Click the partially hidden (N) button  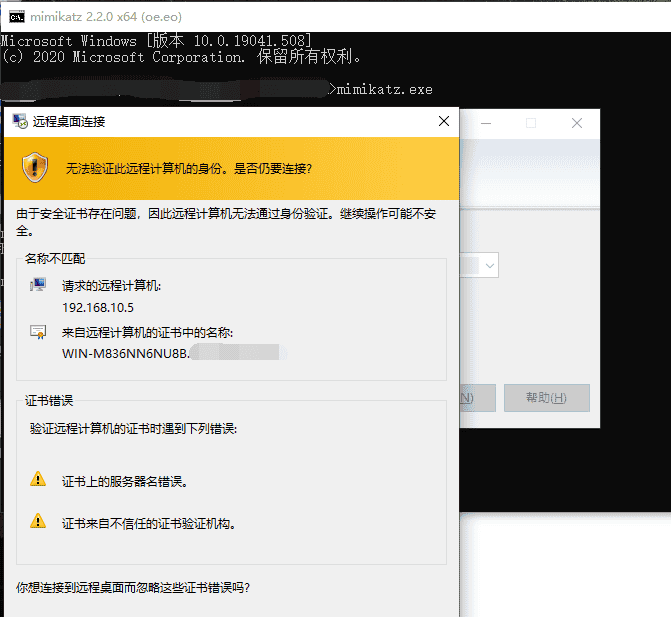point(478,398)
